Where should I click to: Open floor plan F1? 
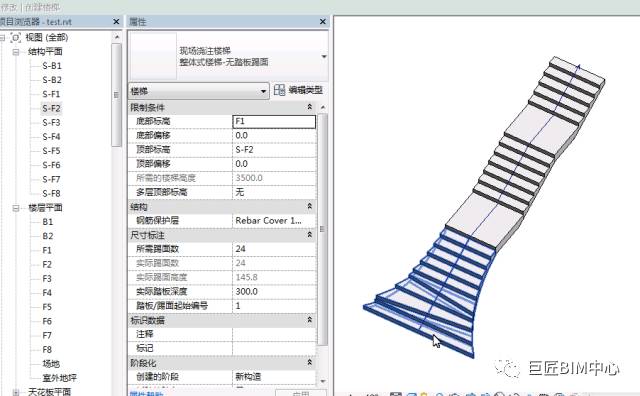47,250
